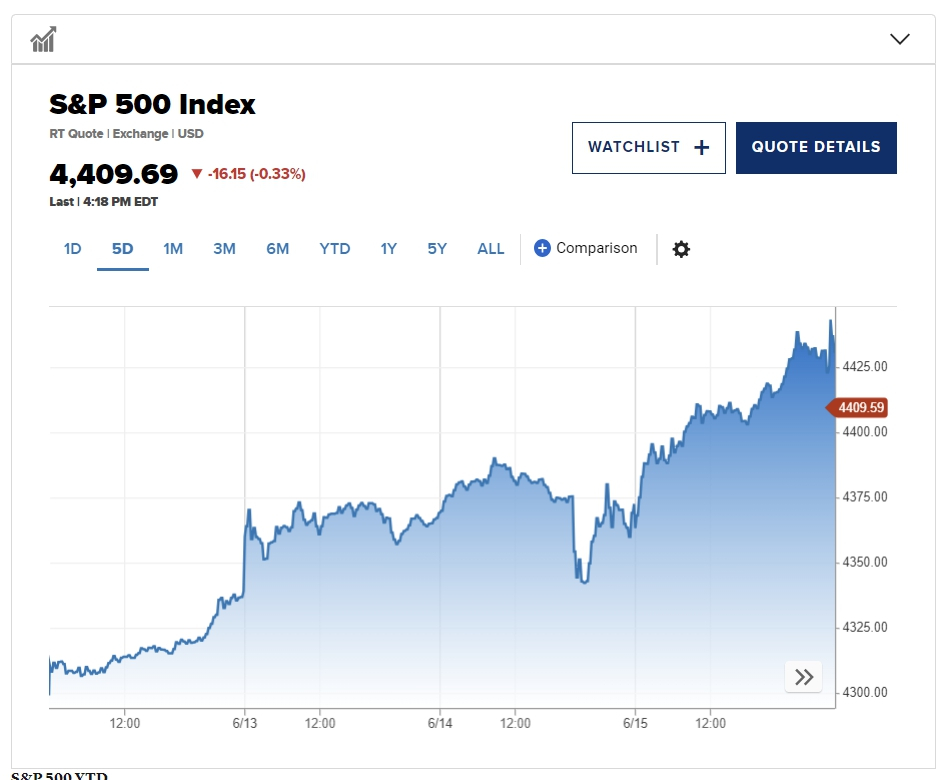Show the YTD chart range
The height and width of the screenshot is (780, 949).
[x=335, y=249]
